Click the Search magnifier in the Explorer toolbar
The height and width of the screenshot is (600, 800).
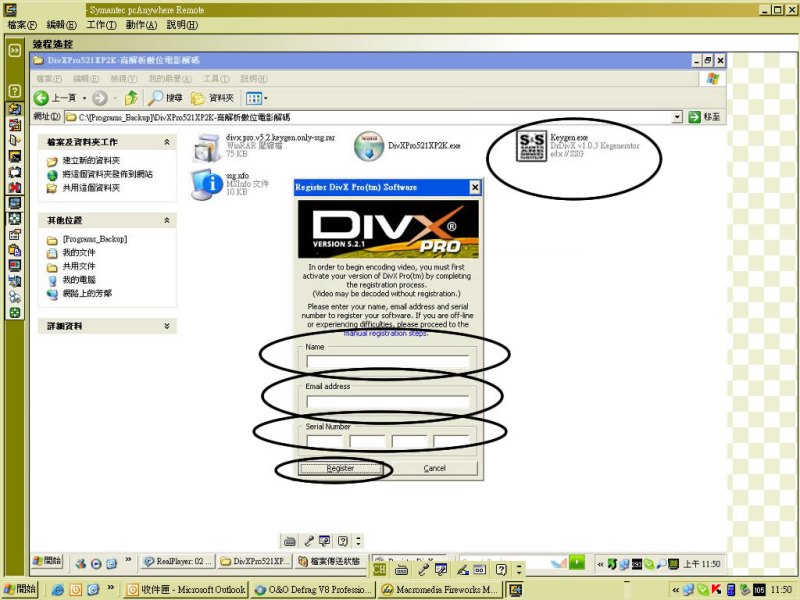point(156,97)
